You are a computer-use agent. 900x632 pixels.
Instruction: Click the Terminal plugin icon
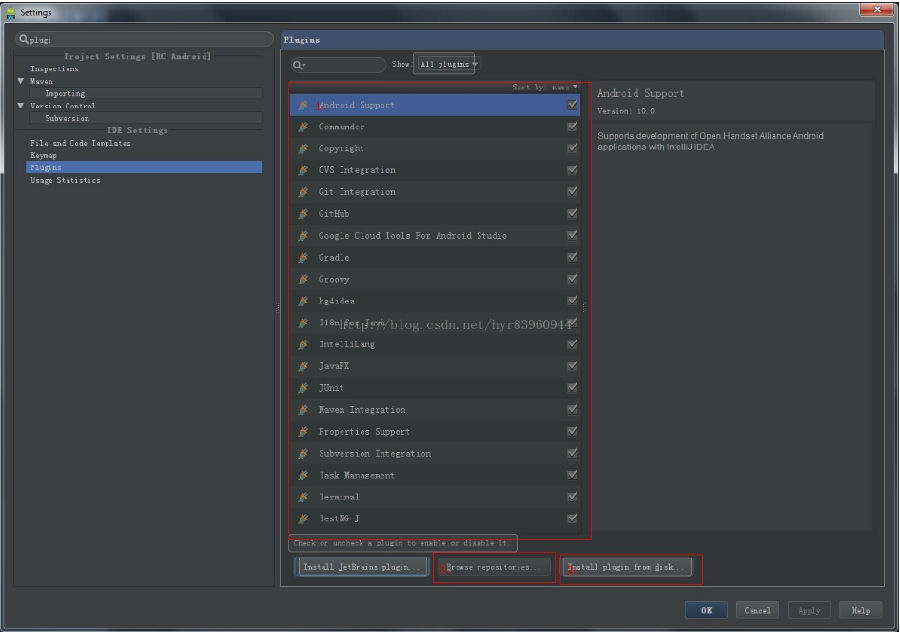(x=303, y=497)
